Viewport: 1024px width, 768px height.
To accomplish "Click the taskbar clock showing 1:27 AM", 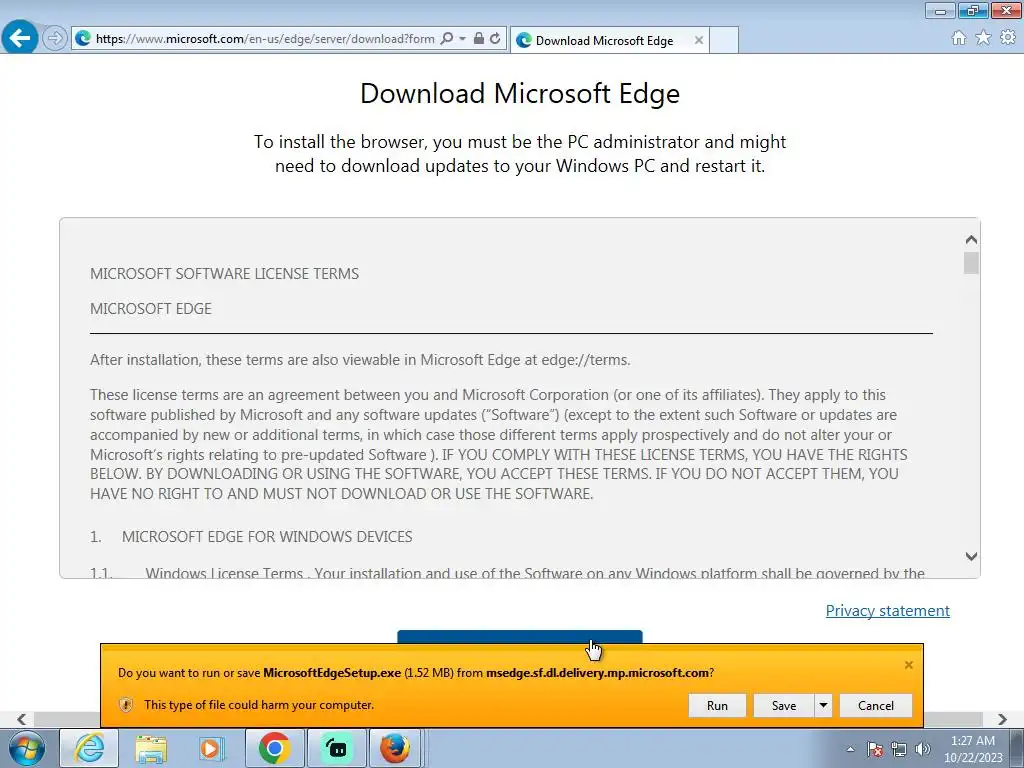I will tap(972, 749).
